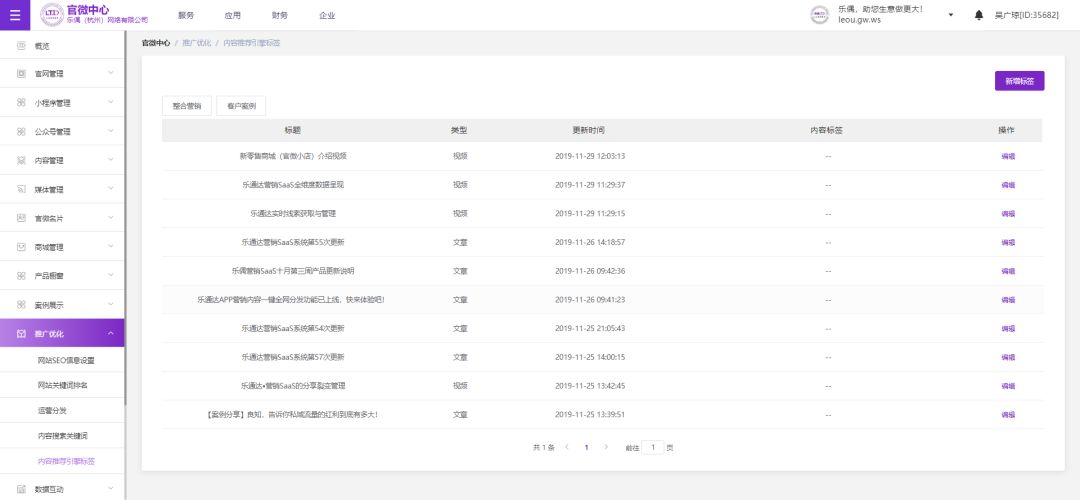The width and height of the screenshot is (1080, 500).
Task: Click the 内容管理 sidebar icon
Action: coord(21,160)
